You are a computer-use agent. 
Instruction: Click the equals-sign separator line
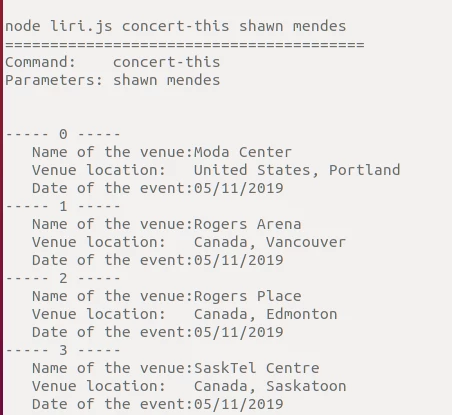(185, 44)
